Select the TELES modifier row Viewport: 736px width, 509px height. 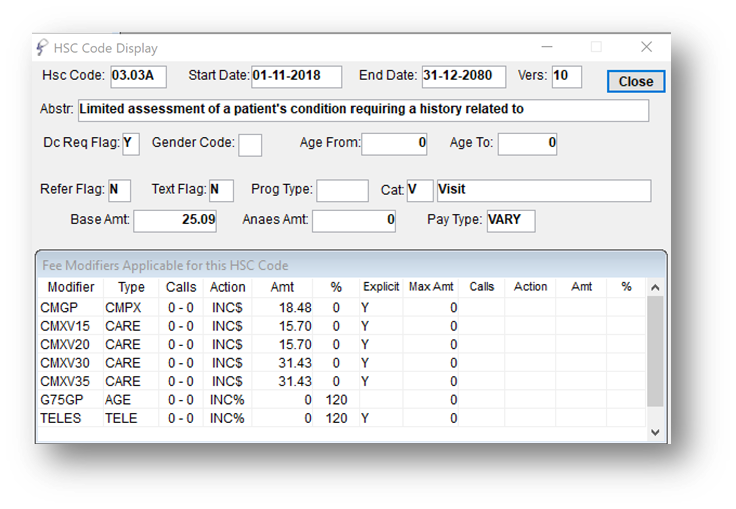click(342, 418)
